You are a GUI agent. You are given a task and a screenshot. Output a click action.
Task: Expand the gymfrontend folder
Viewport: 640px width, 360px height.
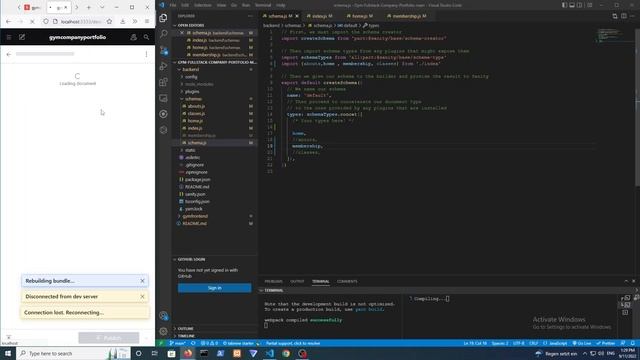pyautogui.click(x=195, y=216)
